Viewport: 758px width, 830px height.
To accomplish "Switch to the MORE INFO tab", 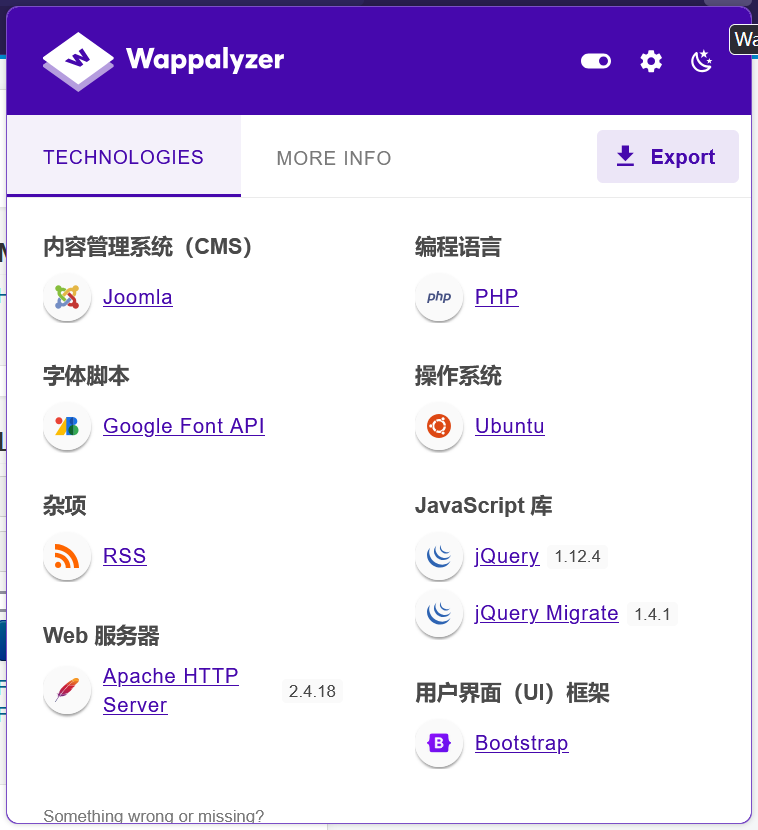I will click(334, 158).
